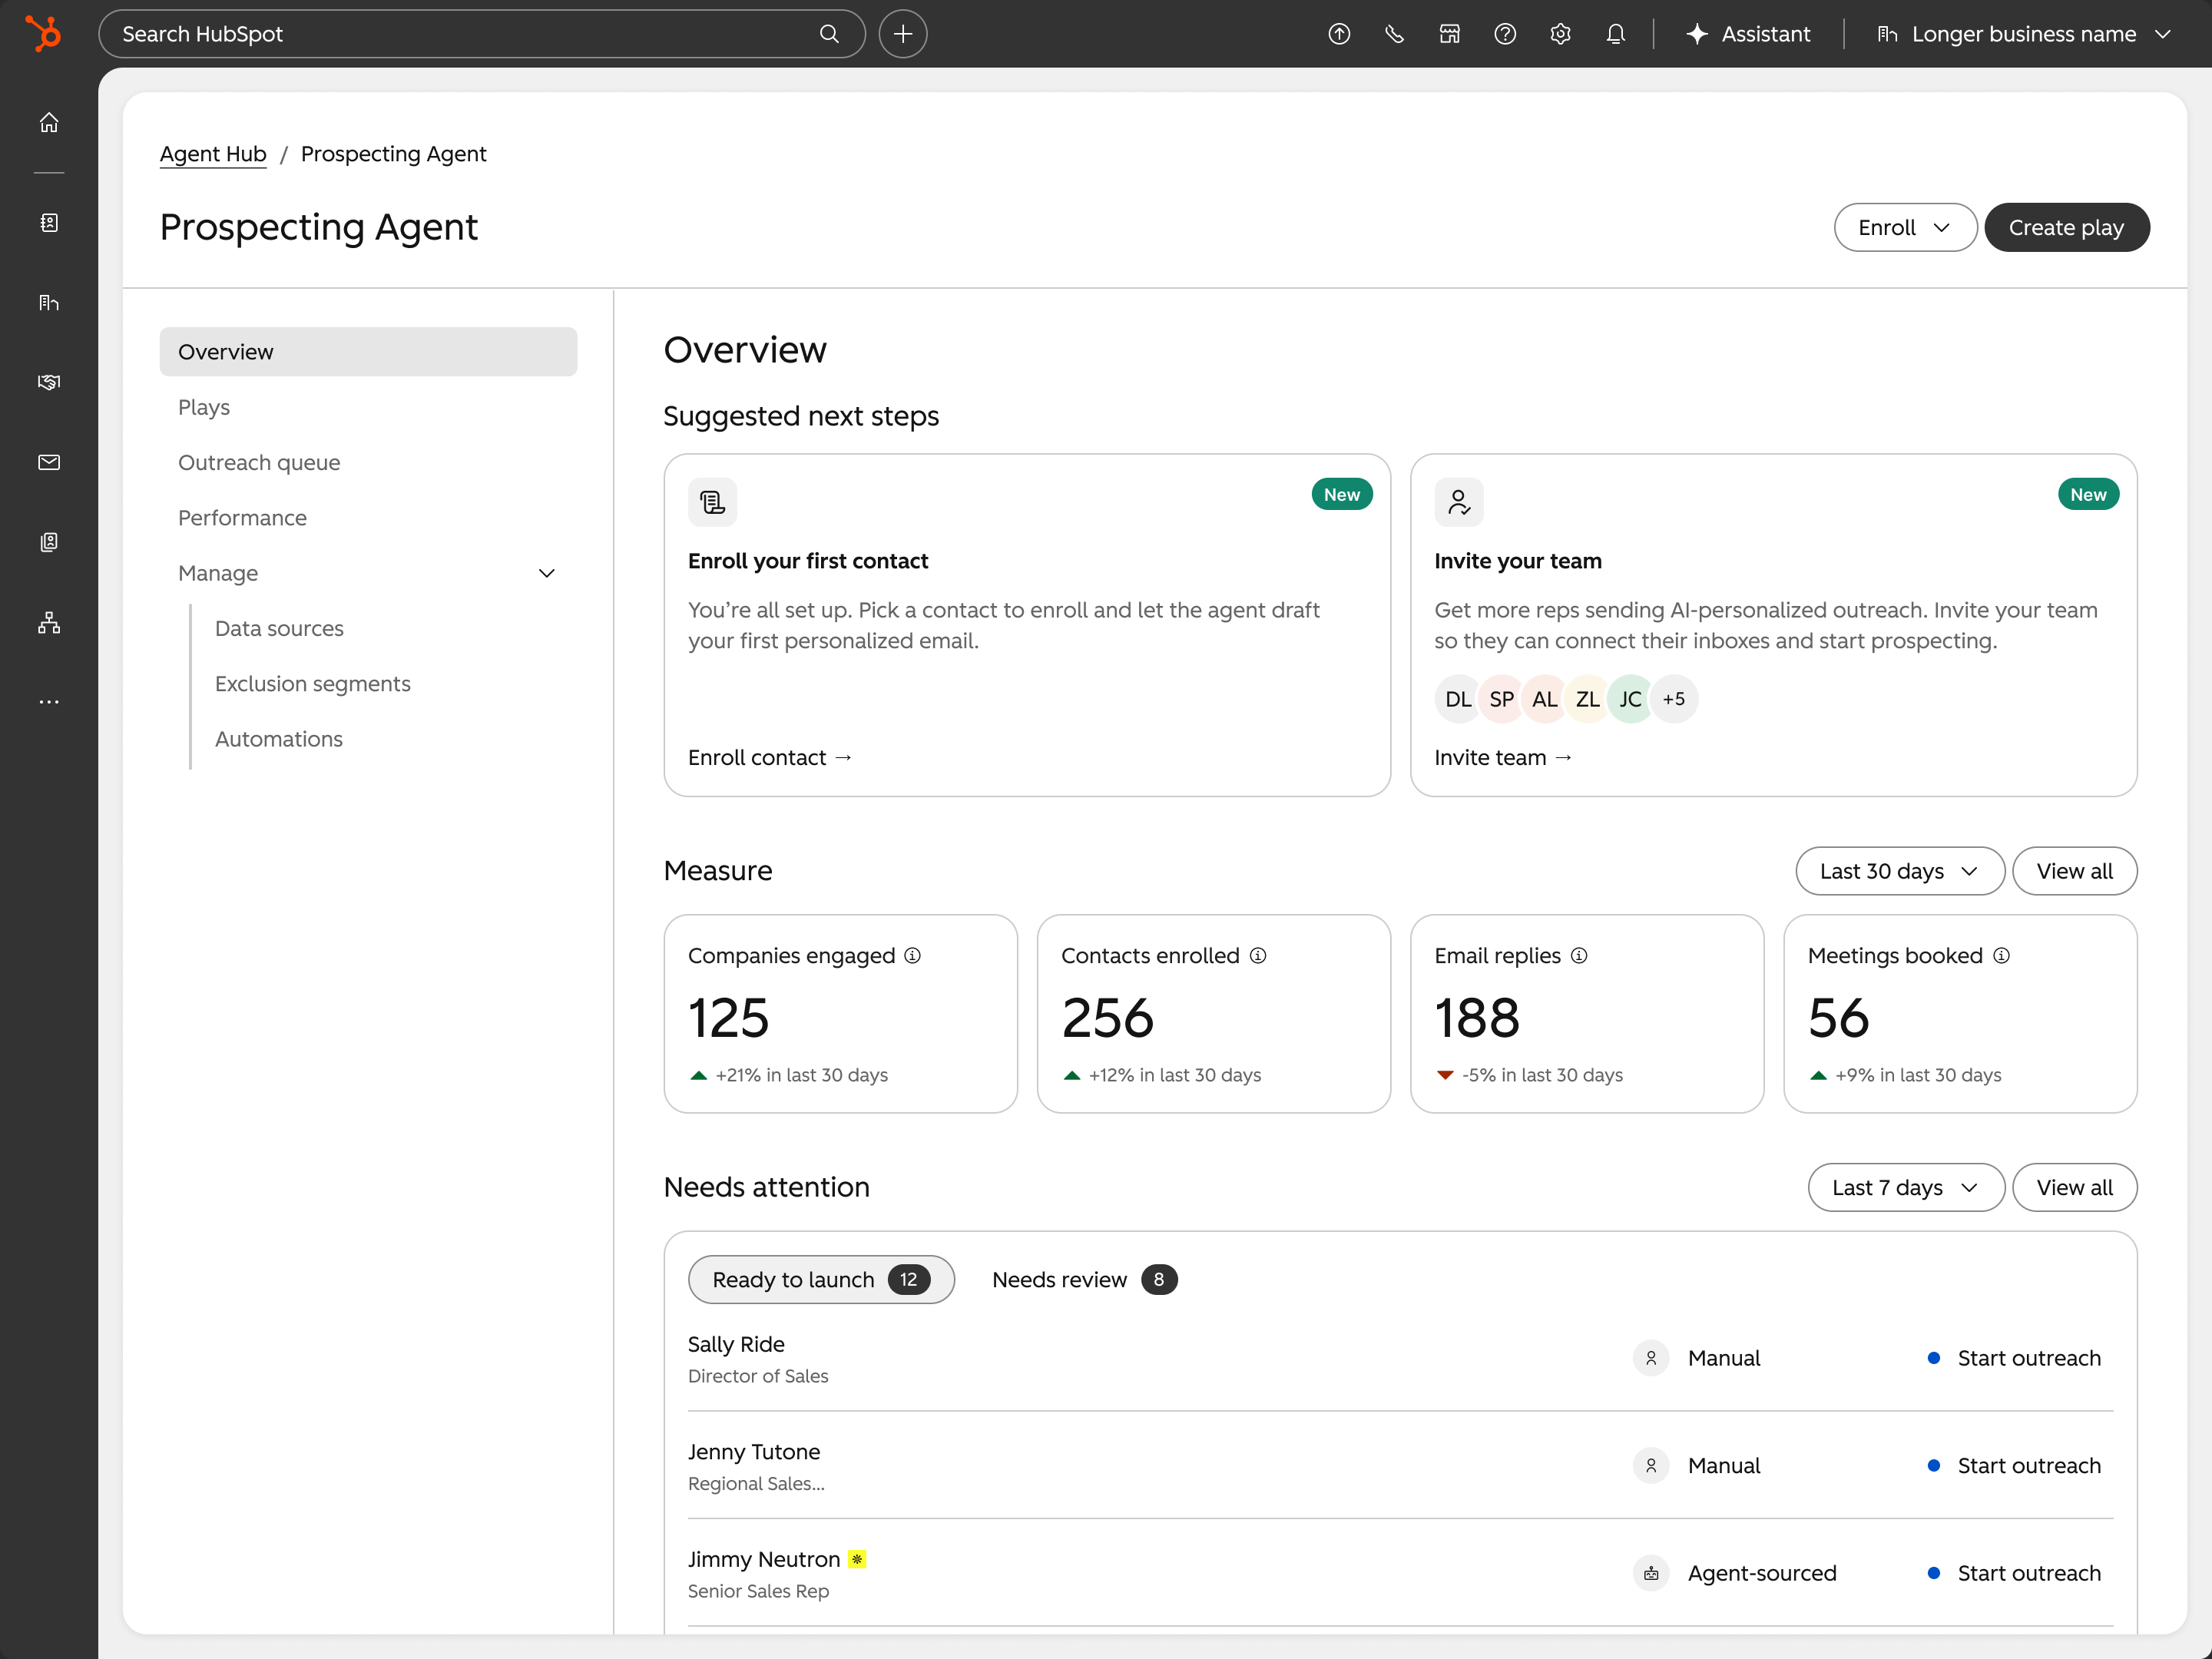Click the Search HubSpot field
The width and height of the screenshot is (2212, 1659).
[481, 34]
